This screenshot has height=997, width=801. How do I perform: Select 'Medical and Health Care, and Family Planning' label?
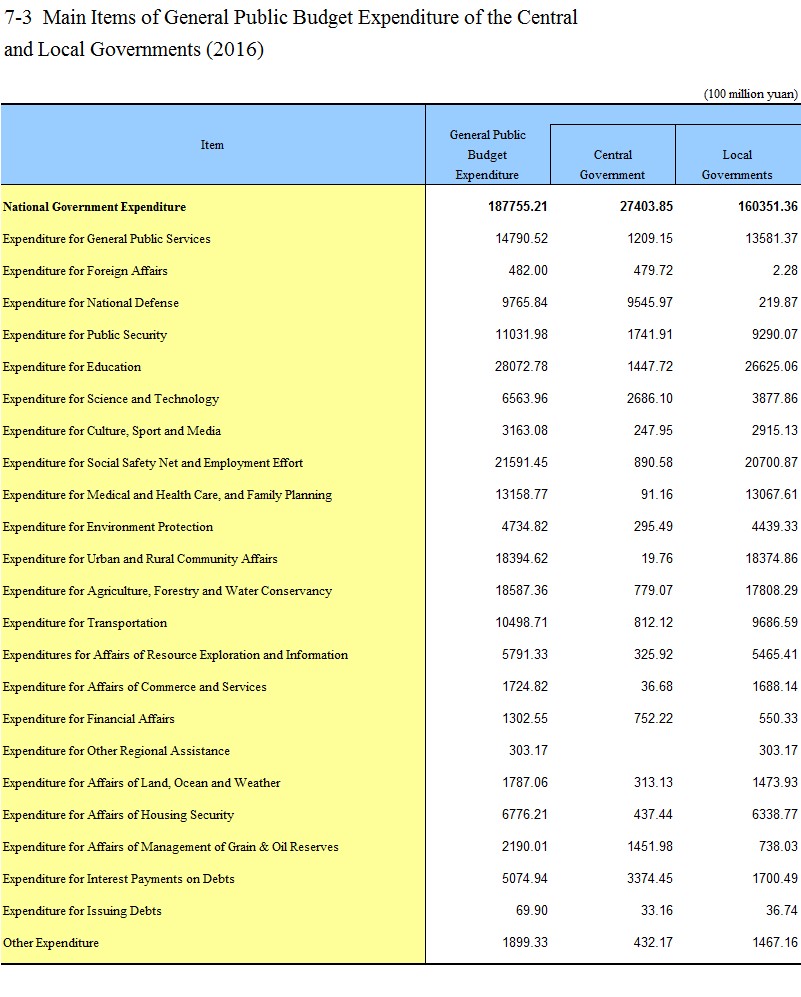click(x=167, y=495)
